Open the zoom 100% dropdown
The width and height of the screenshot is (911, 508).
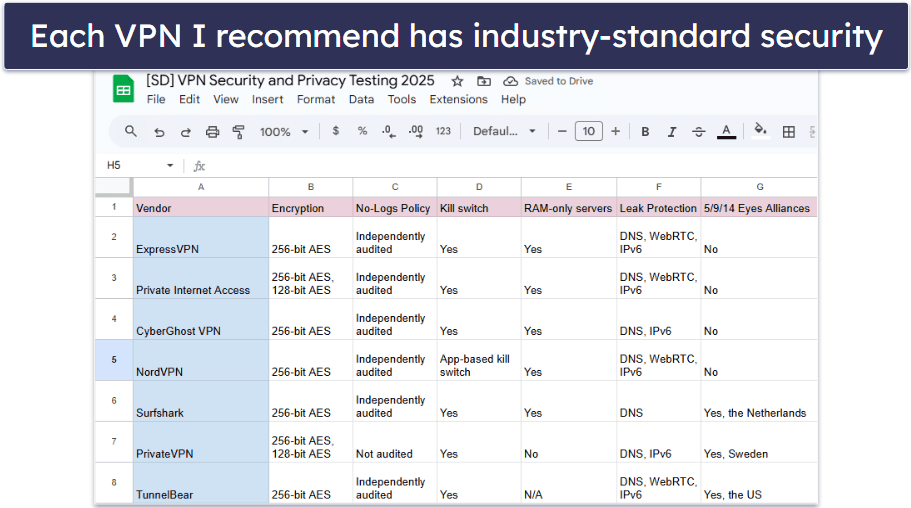[284, 132]
